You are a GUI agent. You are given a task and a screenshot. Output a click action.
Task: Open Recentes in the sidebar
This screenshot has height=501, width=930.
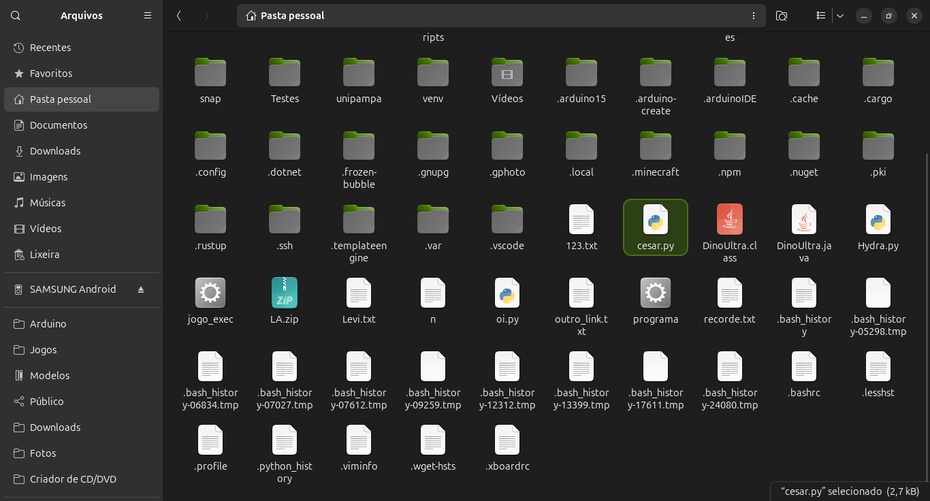coord(81,47)
